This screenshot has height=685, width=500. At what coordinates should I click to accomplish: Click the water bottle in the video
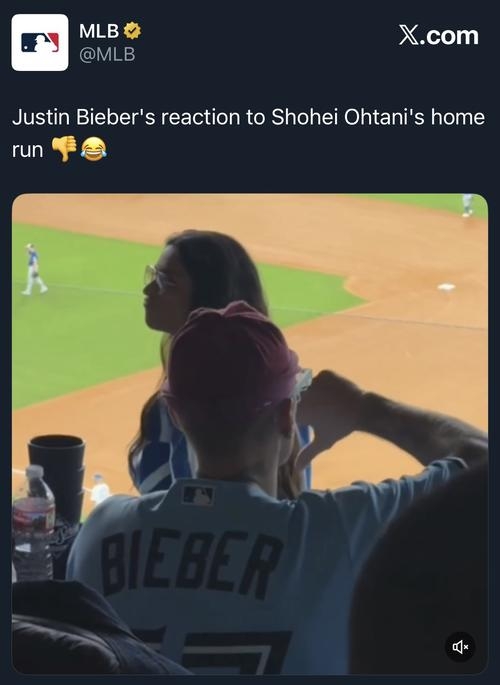32,523
